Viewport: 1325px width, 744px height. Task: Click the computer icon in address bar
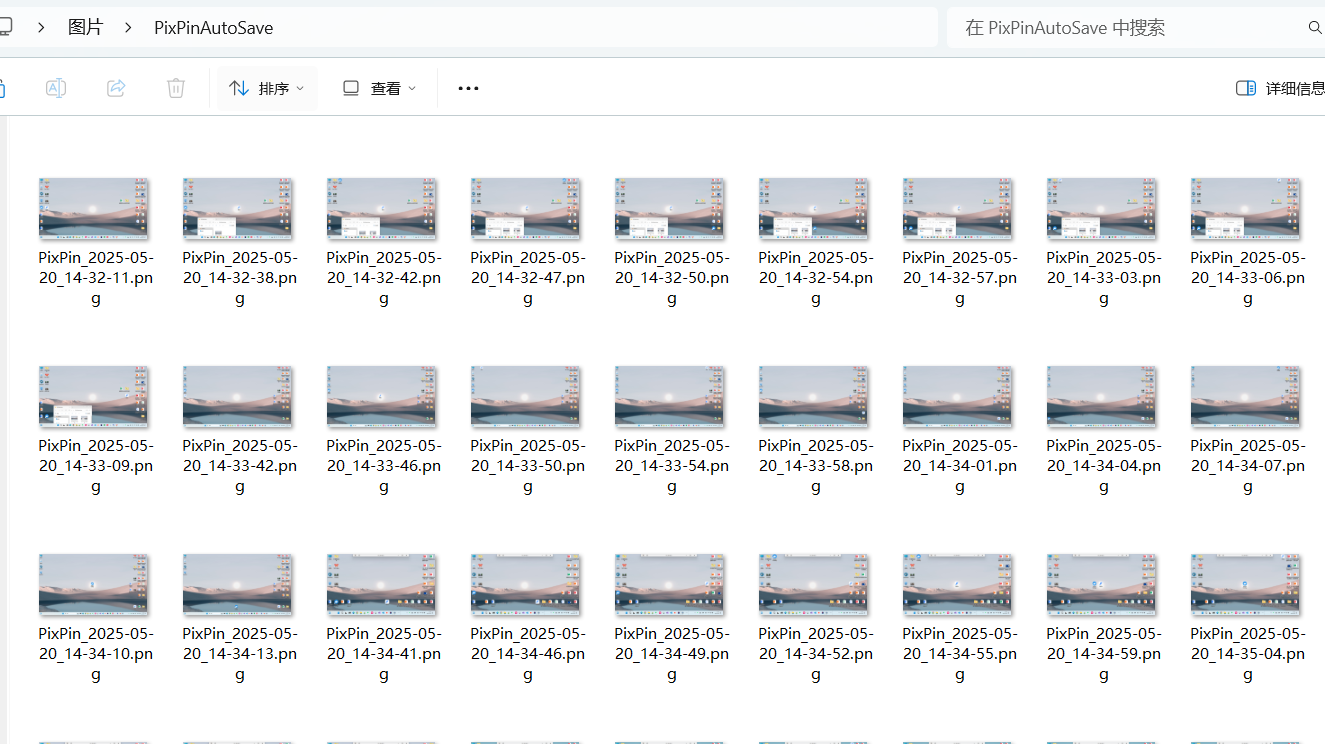pyautogui.click(x=6, y=28)
